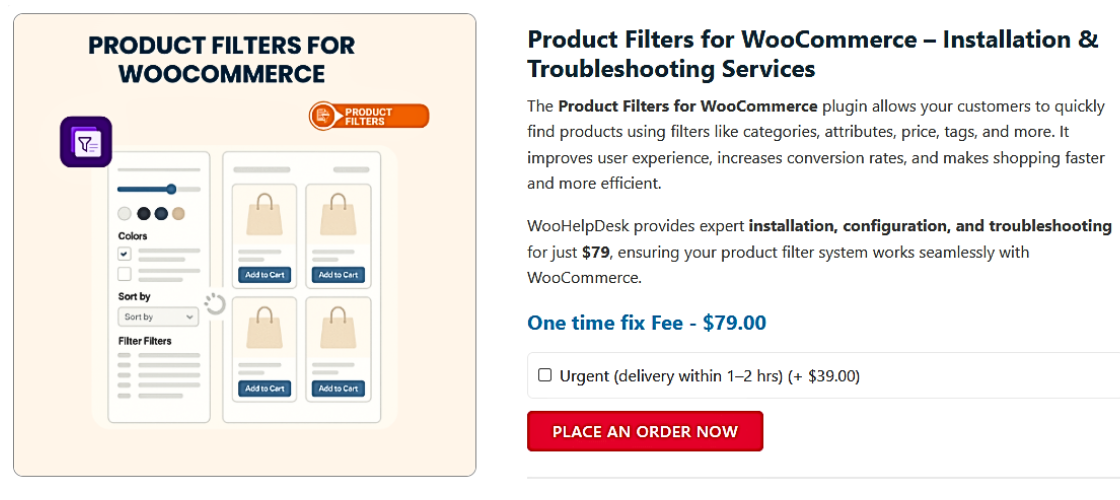The height and width of the screenshot is (500, 1120).
Task: Open the Sort by dropdown
Action: [158, 317]
